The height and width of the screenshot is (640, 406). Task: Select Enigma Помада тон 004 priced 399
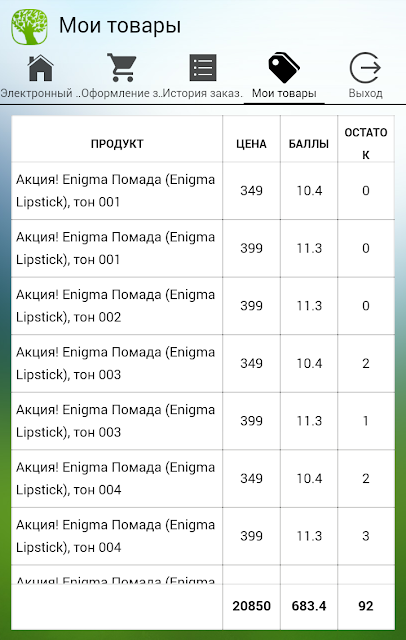[203, 536]
